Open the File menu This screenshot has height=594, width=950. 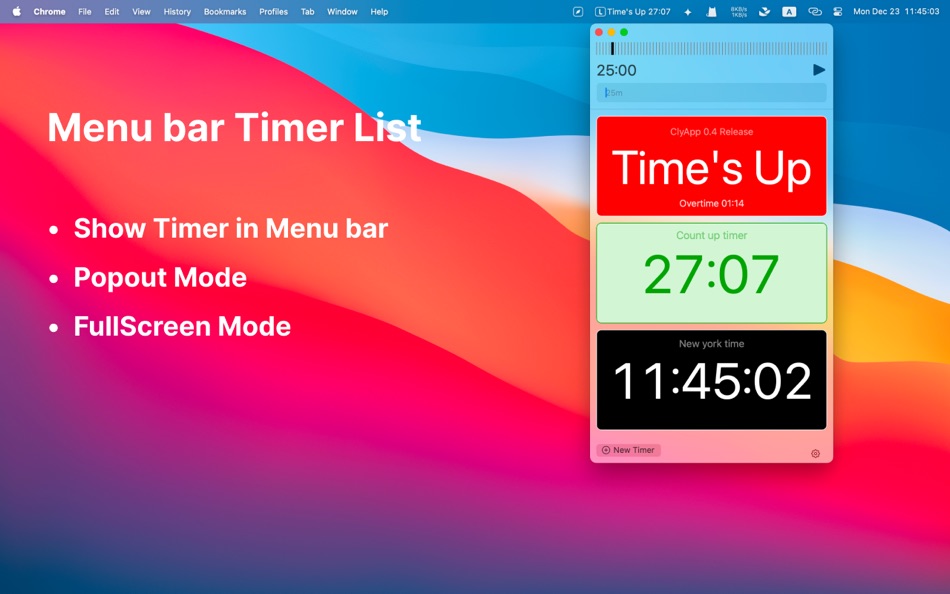(x=85, y=12)
